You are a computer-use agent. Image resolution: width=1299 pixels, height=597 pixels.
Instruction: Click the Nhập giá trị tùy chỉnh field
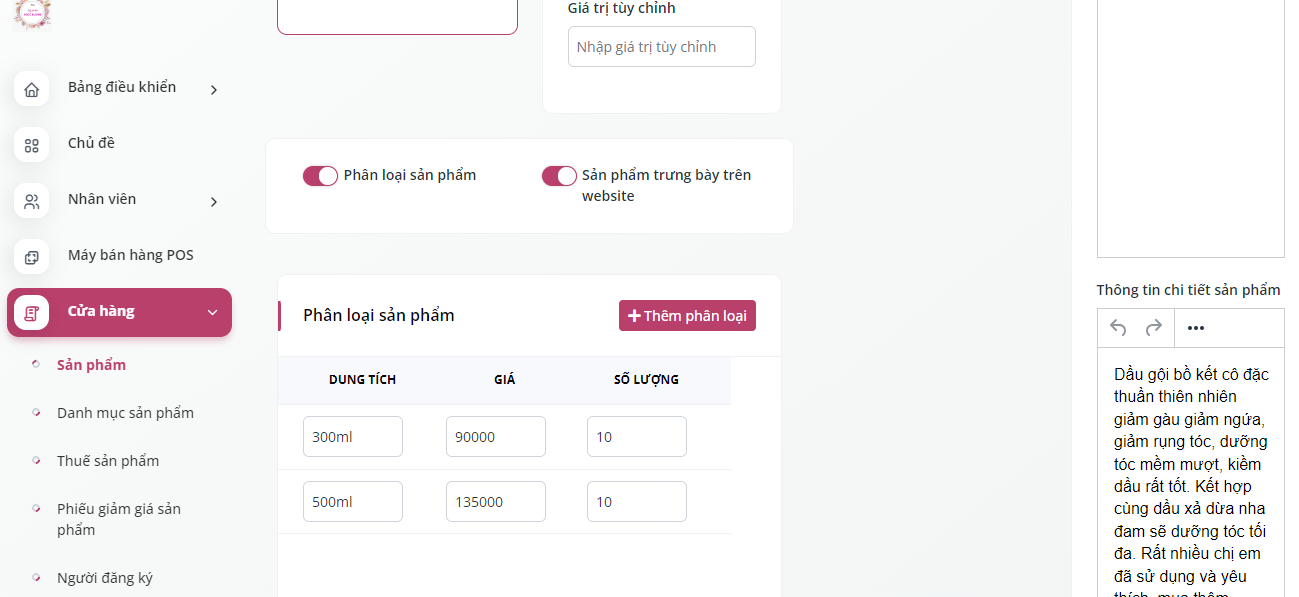[662, 47]
